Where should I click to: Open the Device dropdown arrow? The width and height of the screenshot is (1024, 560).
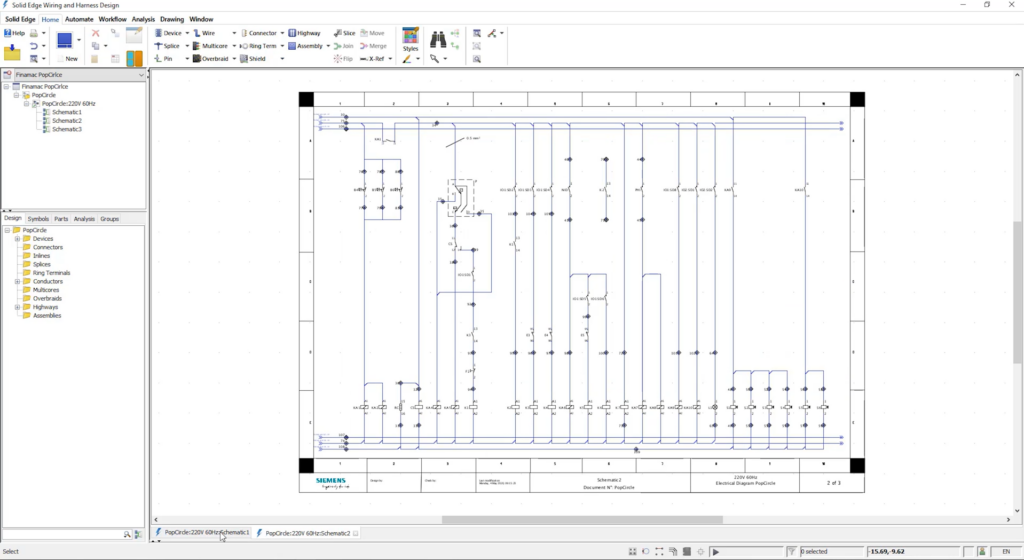pyautogui.click(x=187, y=33)
